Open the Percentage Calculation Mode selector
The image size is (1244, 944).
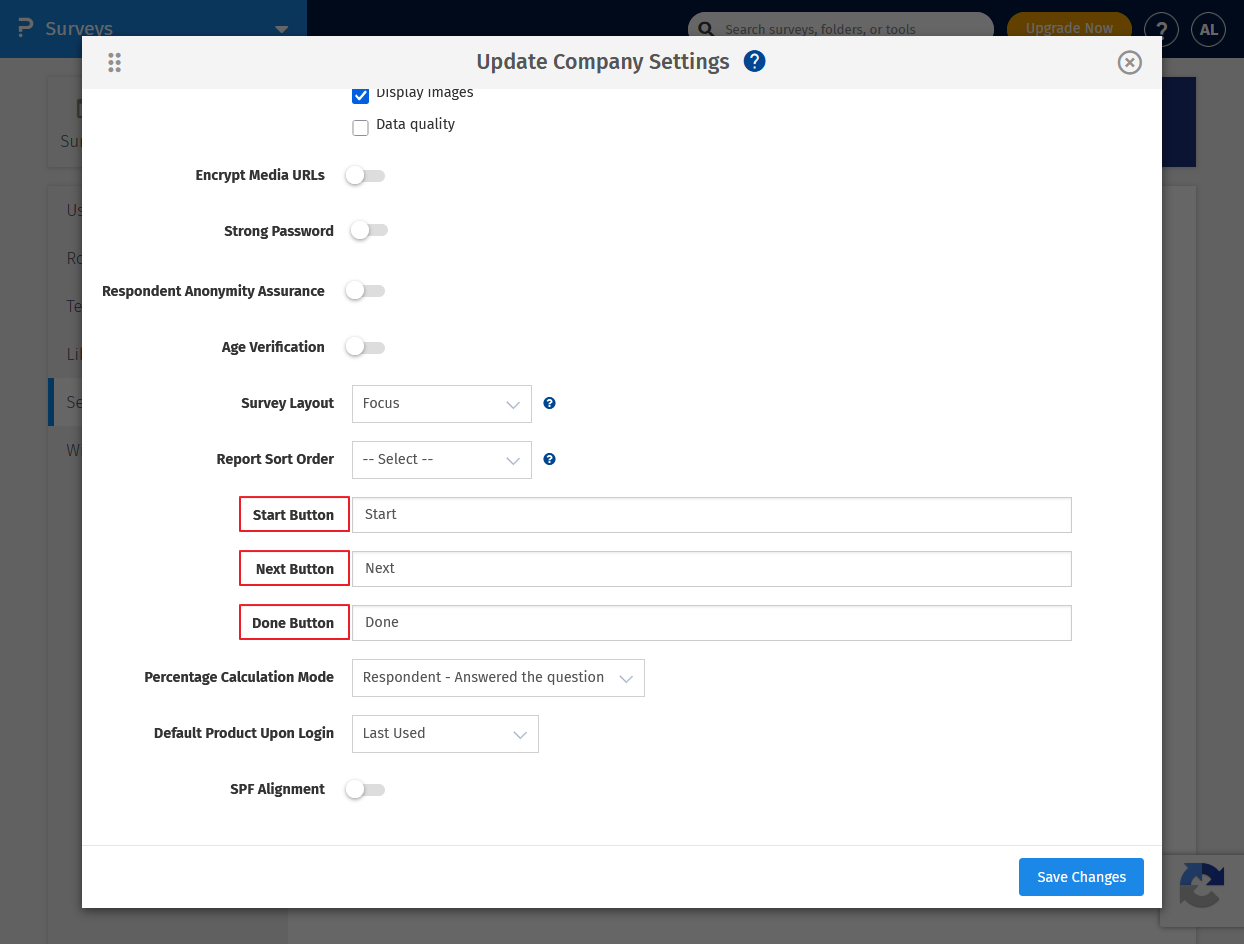tap(497, 677)
